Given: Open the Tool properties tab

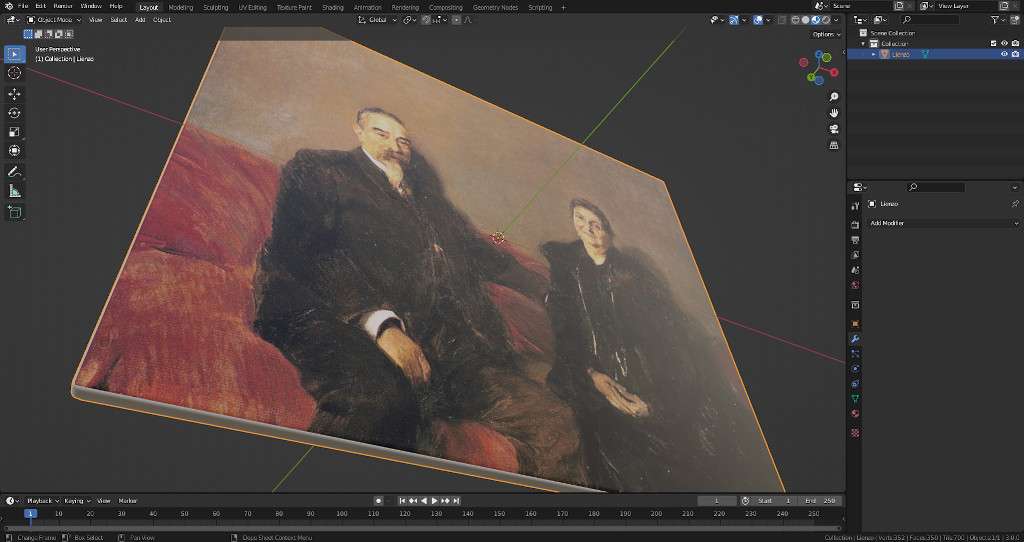Looking at the screenshot, I should tap(855, 206).
